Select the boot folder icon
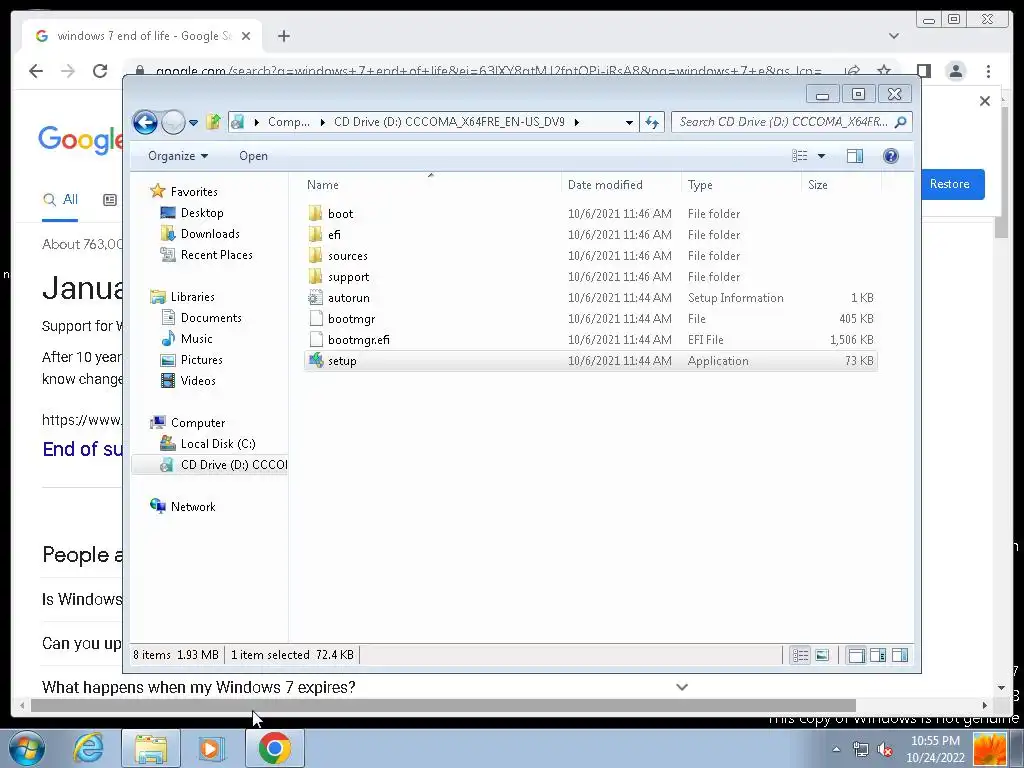Screen dimensions: 1024x768 click(x=315, y=214)
